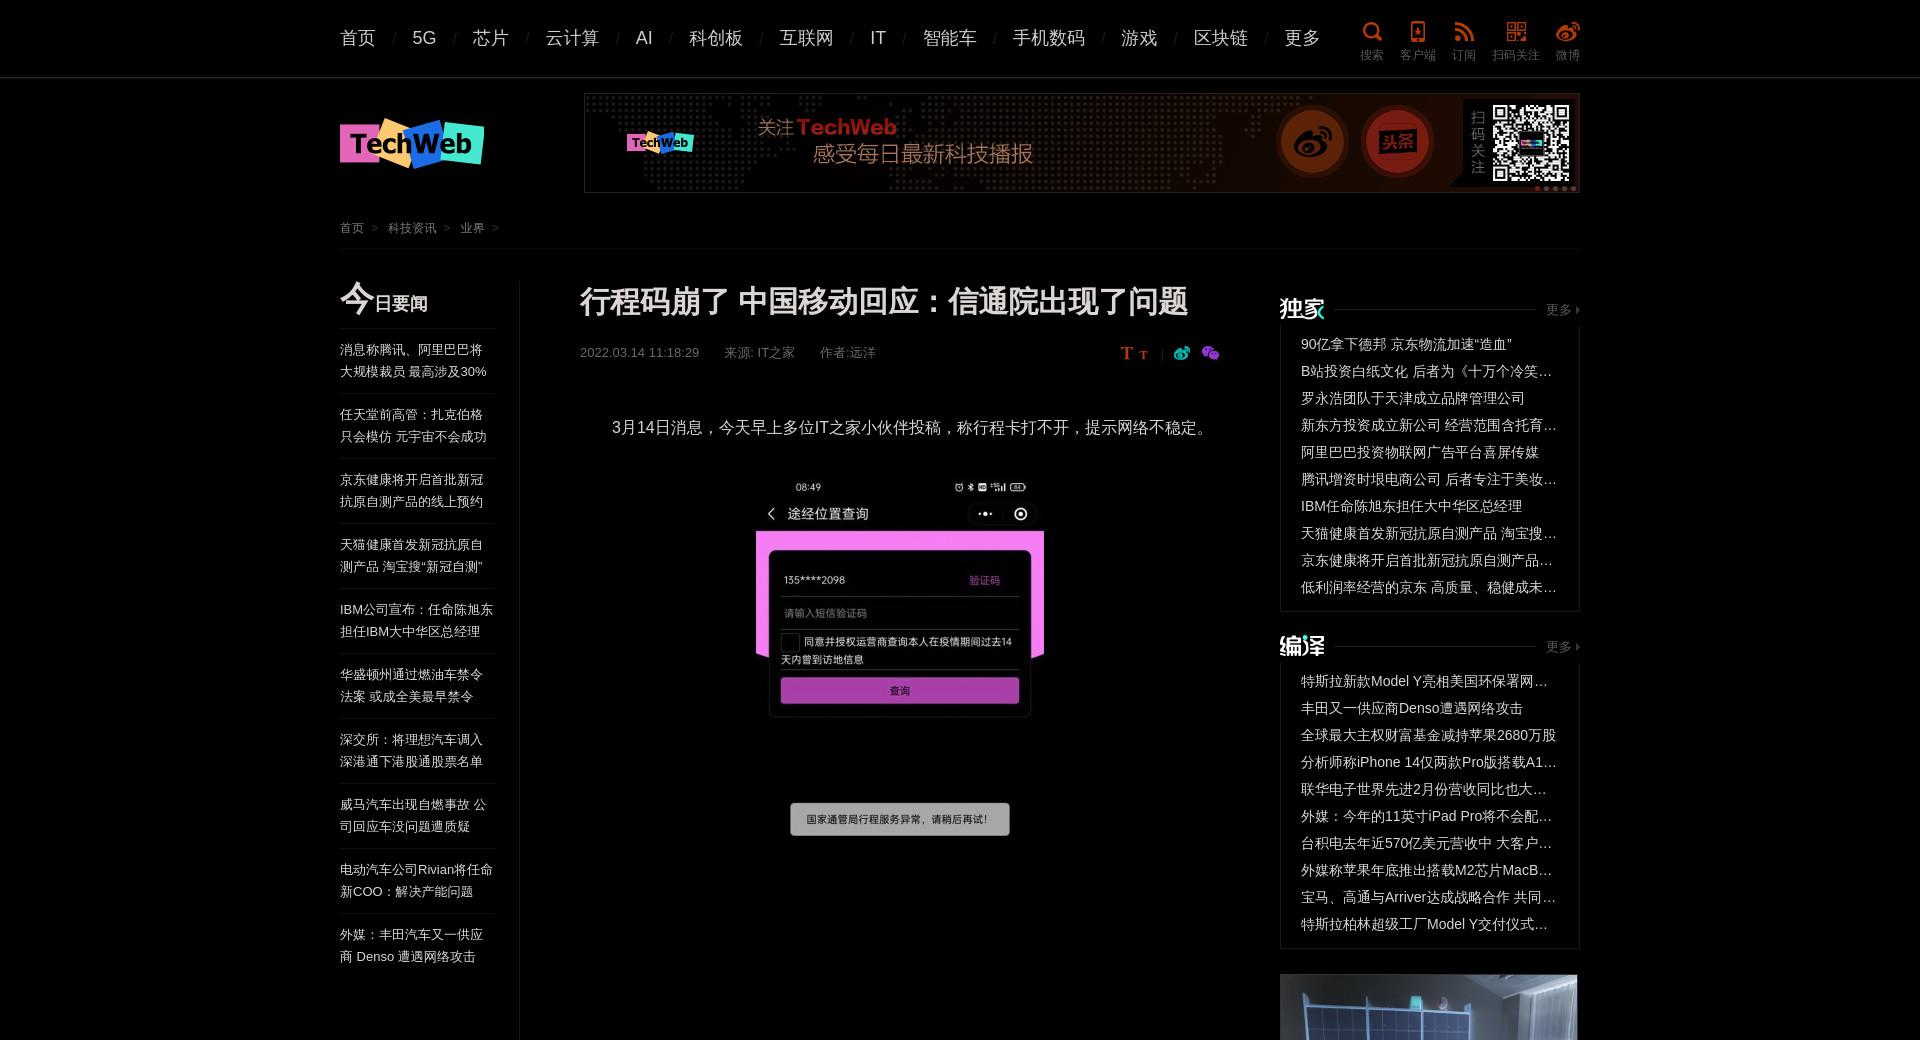This screenshot has width=1920, height=1040.
Task: Open 台积电去年近570亿美元营收 article
Action: (x=1426, y=843)
